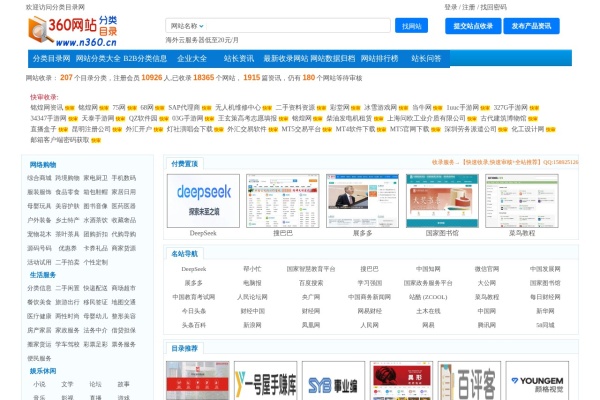Open the 综合商城 subcategory

(x=39, y=178)
